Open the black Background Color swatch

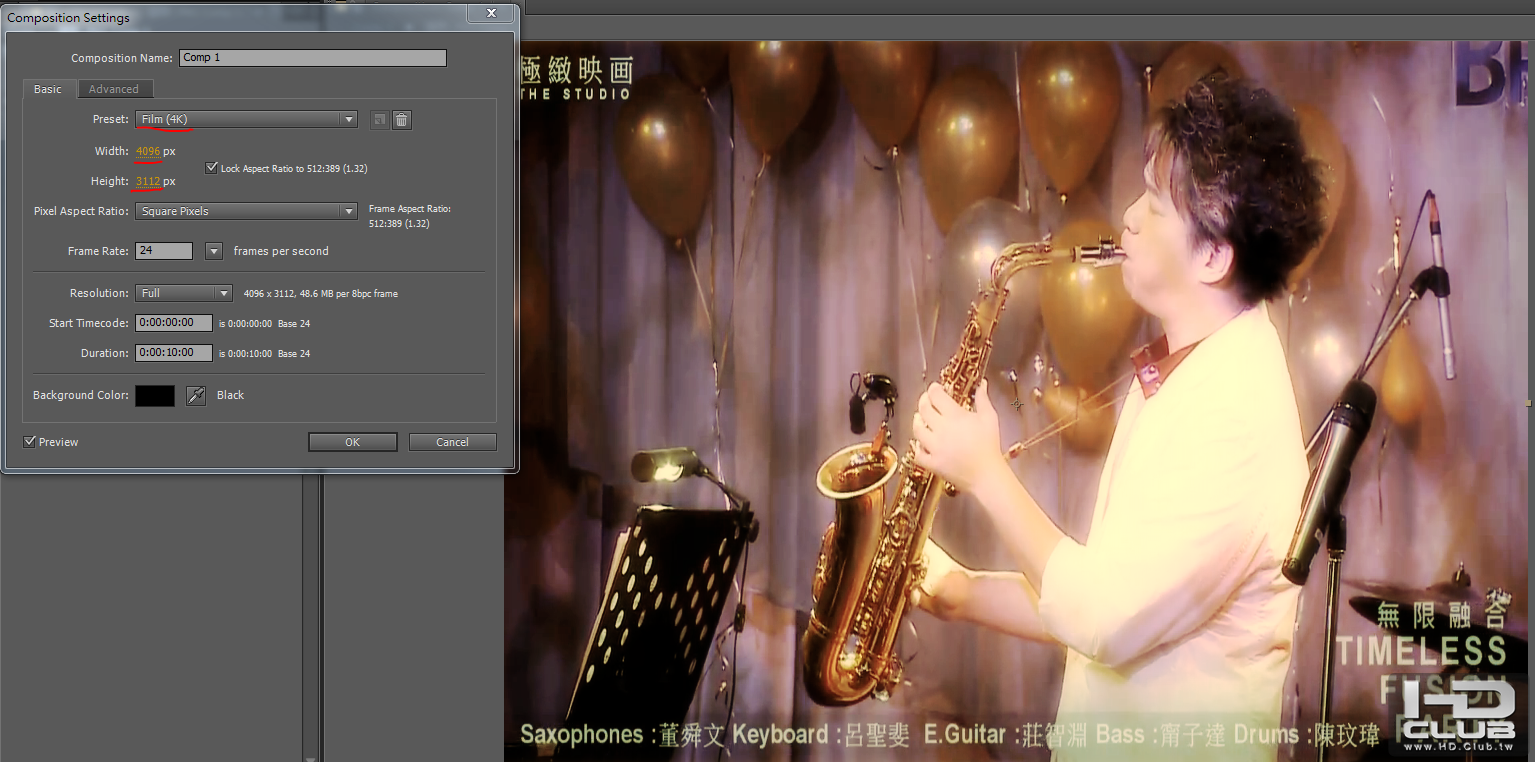[x=155, y=396]
